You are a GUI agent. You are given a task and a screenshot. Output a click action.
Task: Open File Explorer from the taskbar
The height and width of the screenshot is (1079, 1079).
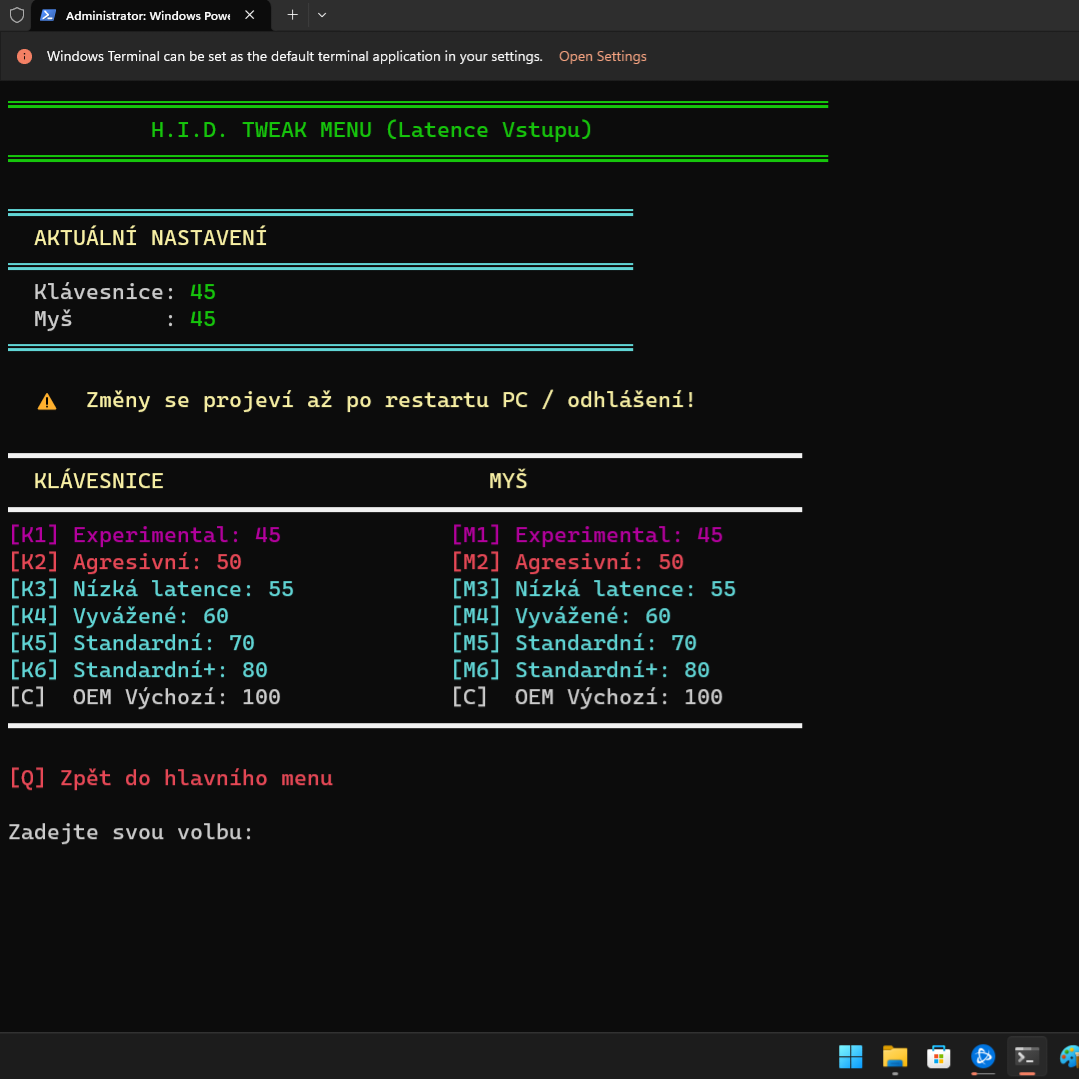point(894,1056)
